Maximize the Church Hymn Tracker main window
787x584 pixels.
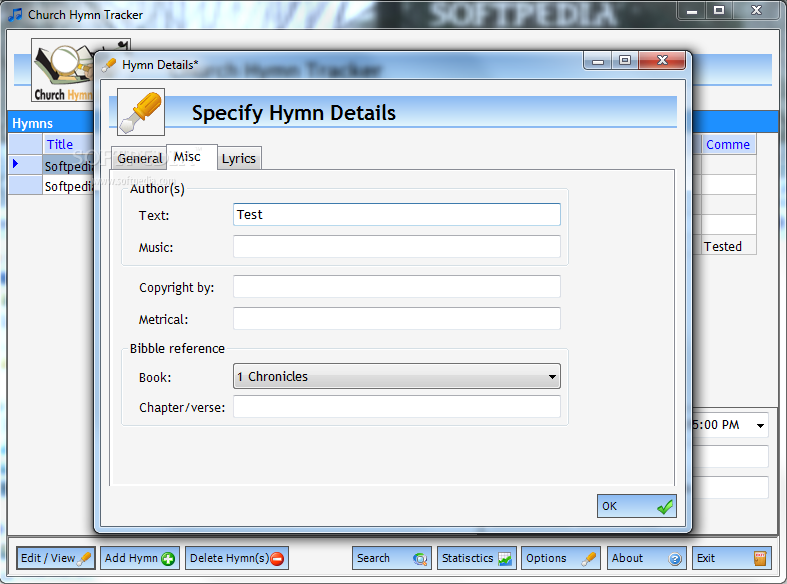(x=719, y=11)
